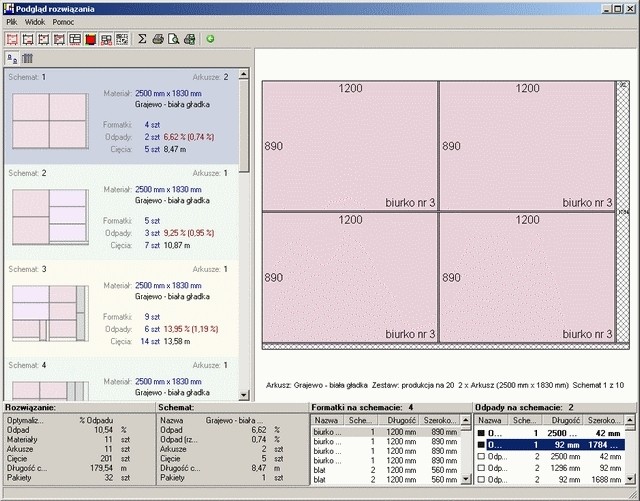Screen dimensions: 640x501
Task: Click the printer icon
Action: pyautogui.click(x=158, y=39)
